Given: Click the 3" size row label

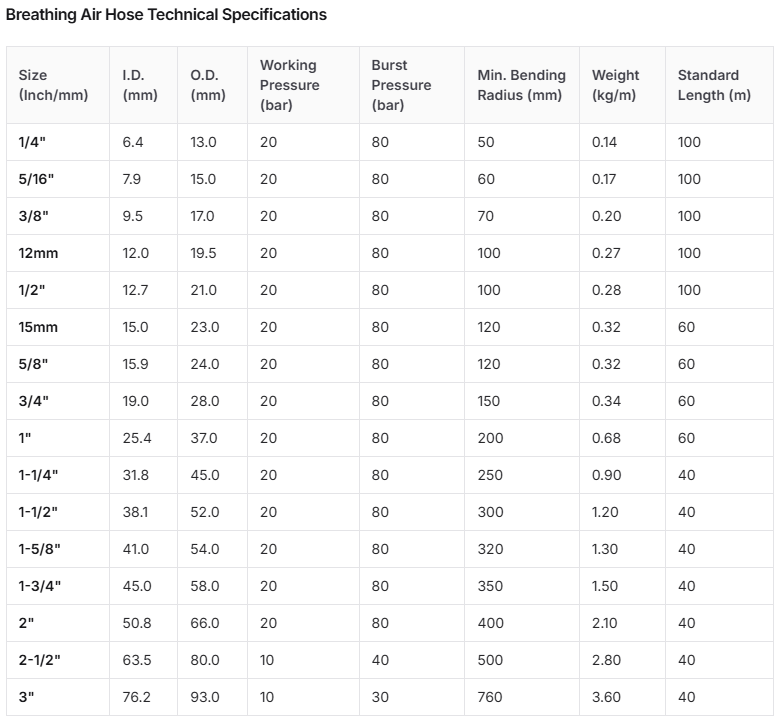Looking at the screenshot, I should coord(58,697).
